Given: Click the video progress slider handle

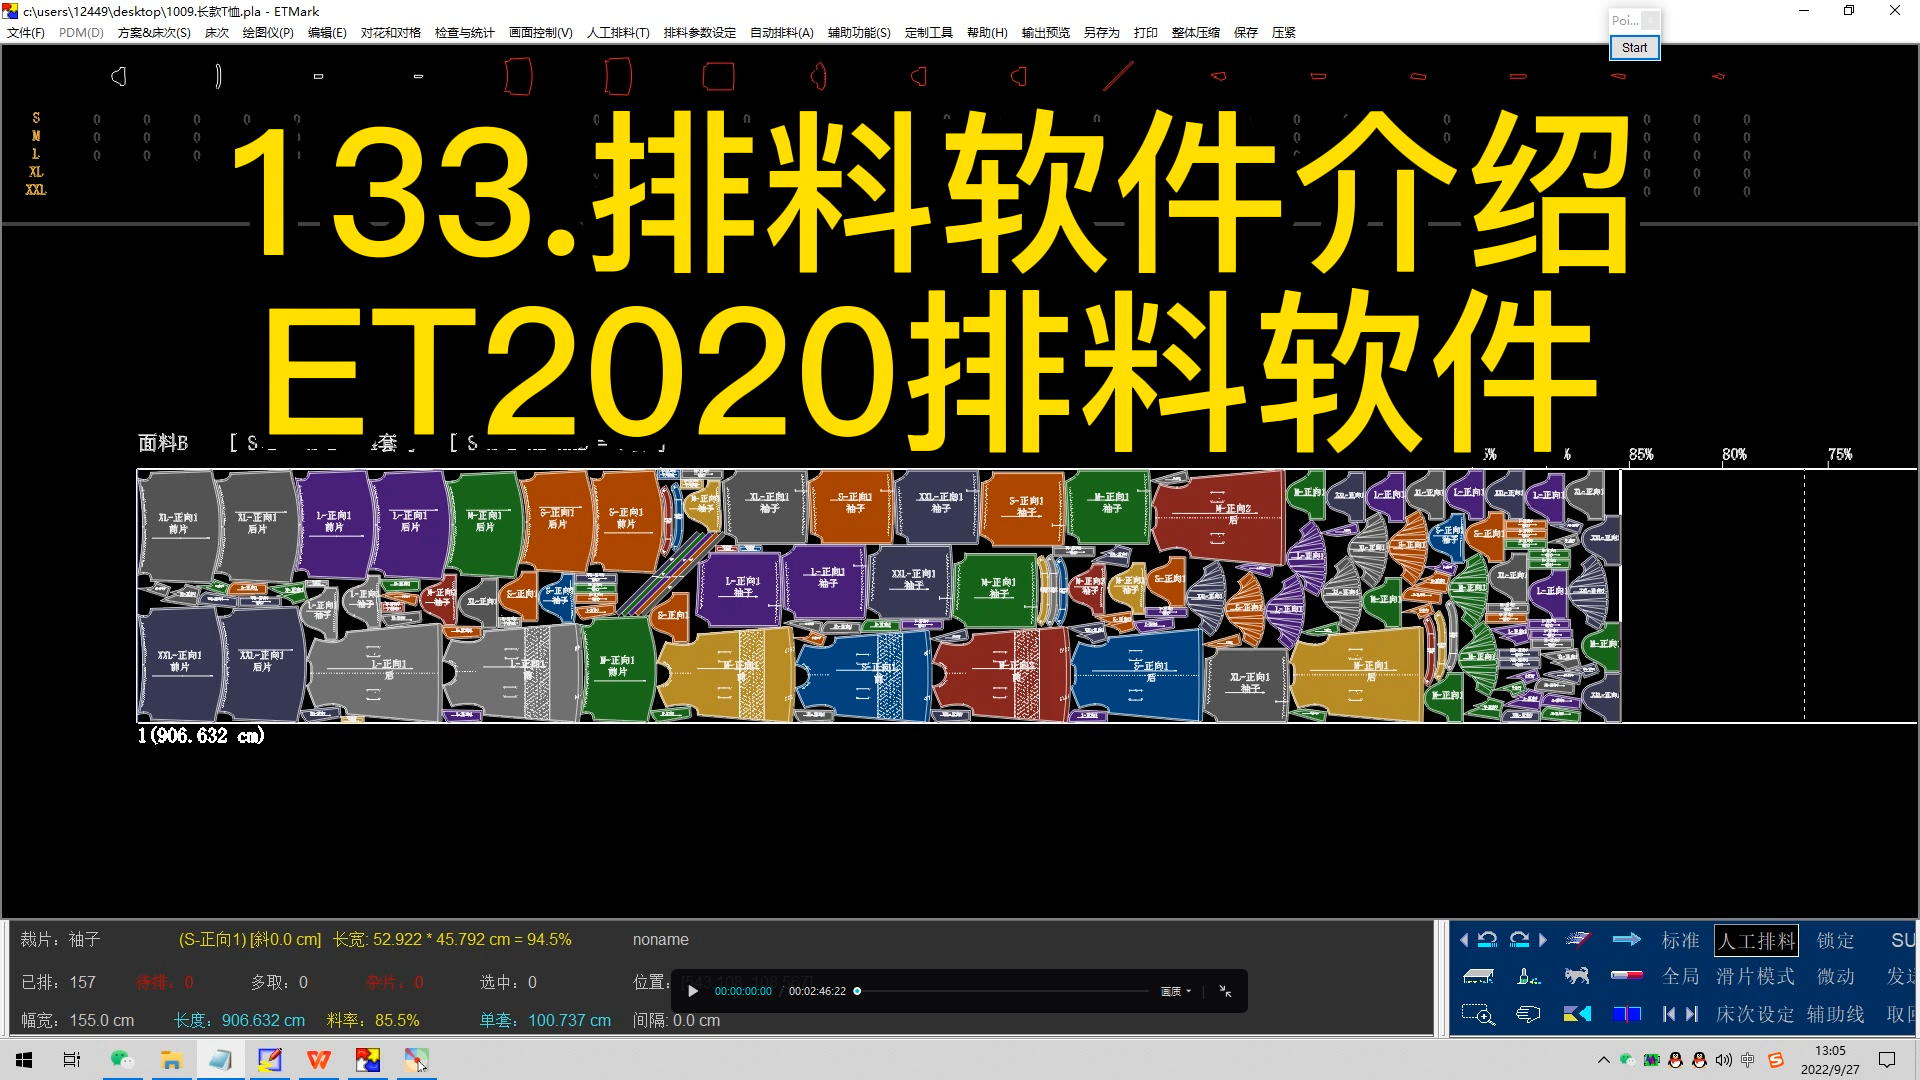Looking at the screenshot, I should pos(857,991).
